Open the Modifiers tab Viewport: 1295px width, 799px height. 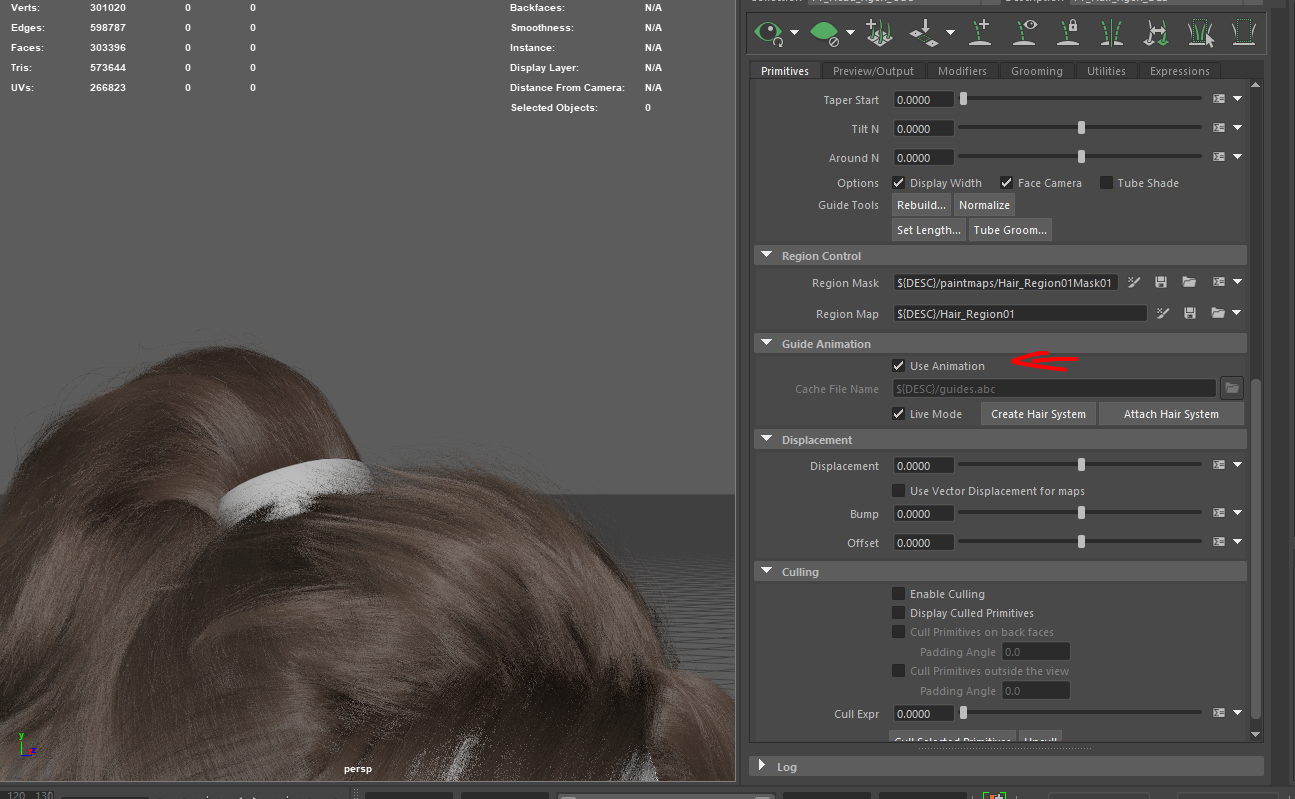point(962,71)
